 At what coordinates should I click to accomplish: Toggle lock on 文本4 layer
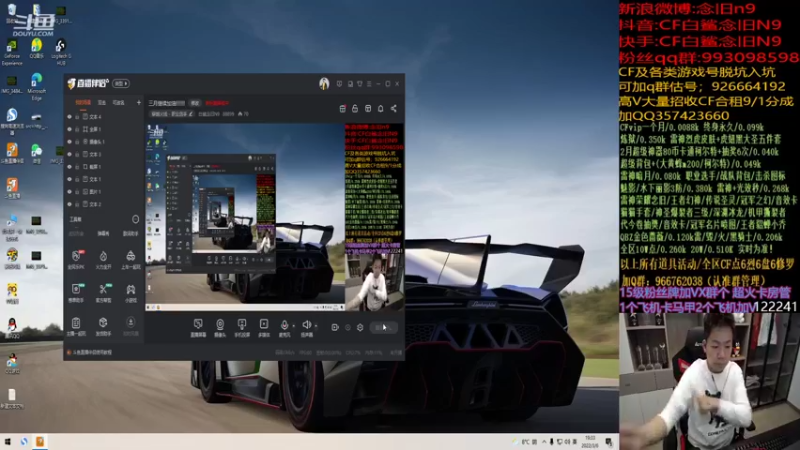[78, 117]
